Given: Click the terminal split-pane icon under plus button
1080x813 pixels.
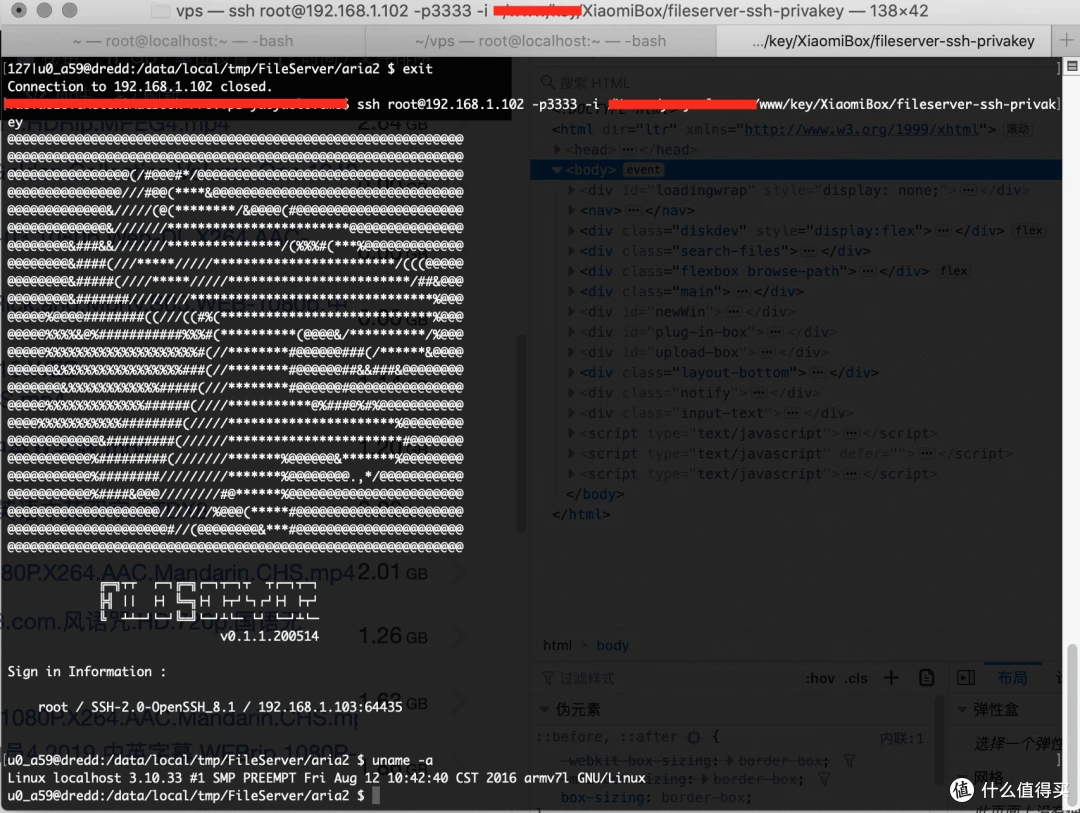Looking at the screenshot, I should 1072,66.
